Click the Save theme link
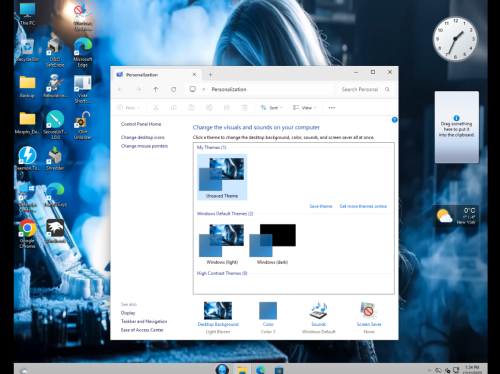This screenshot has height=374, width=500. [321, 206]
